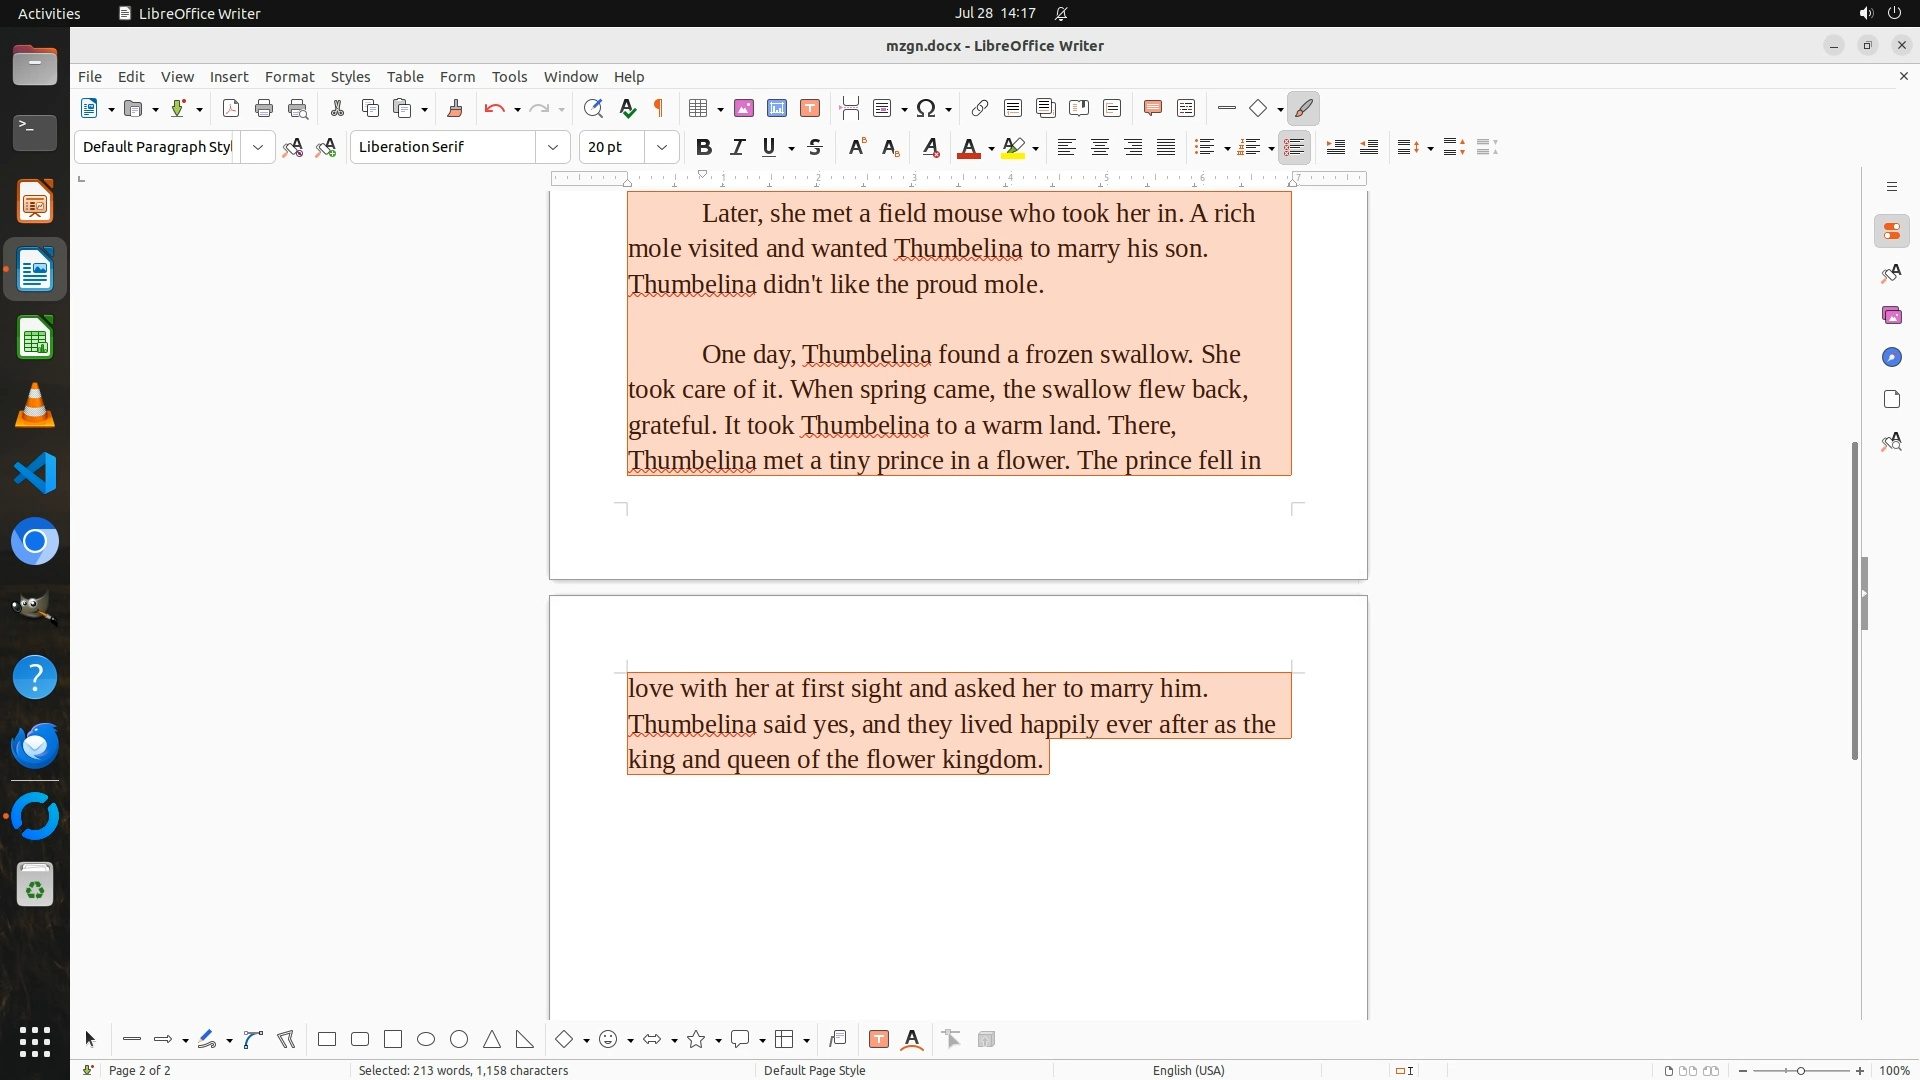Toggle Bold formatting

click(x=704, y=148)
